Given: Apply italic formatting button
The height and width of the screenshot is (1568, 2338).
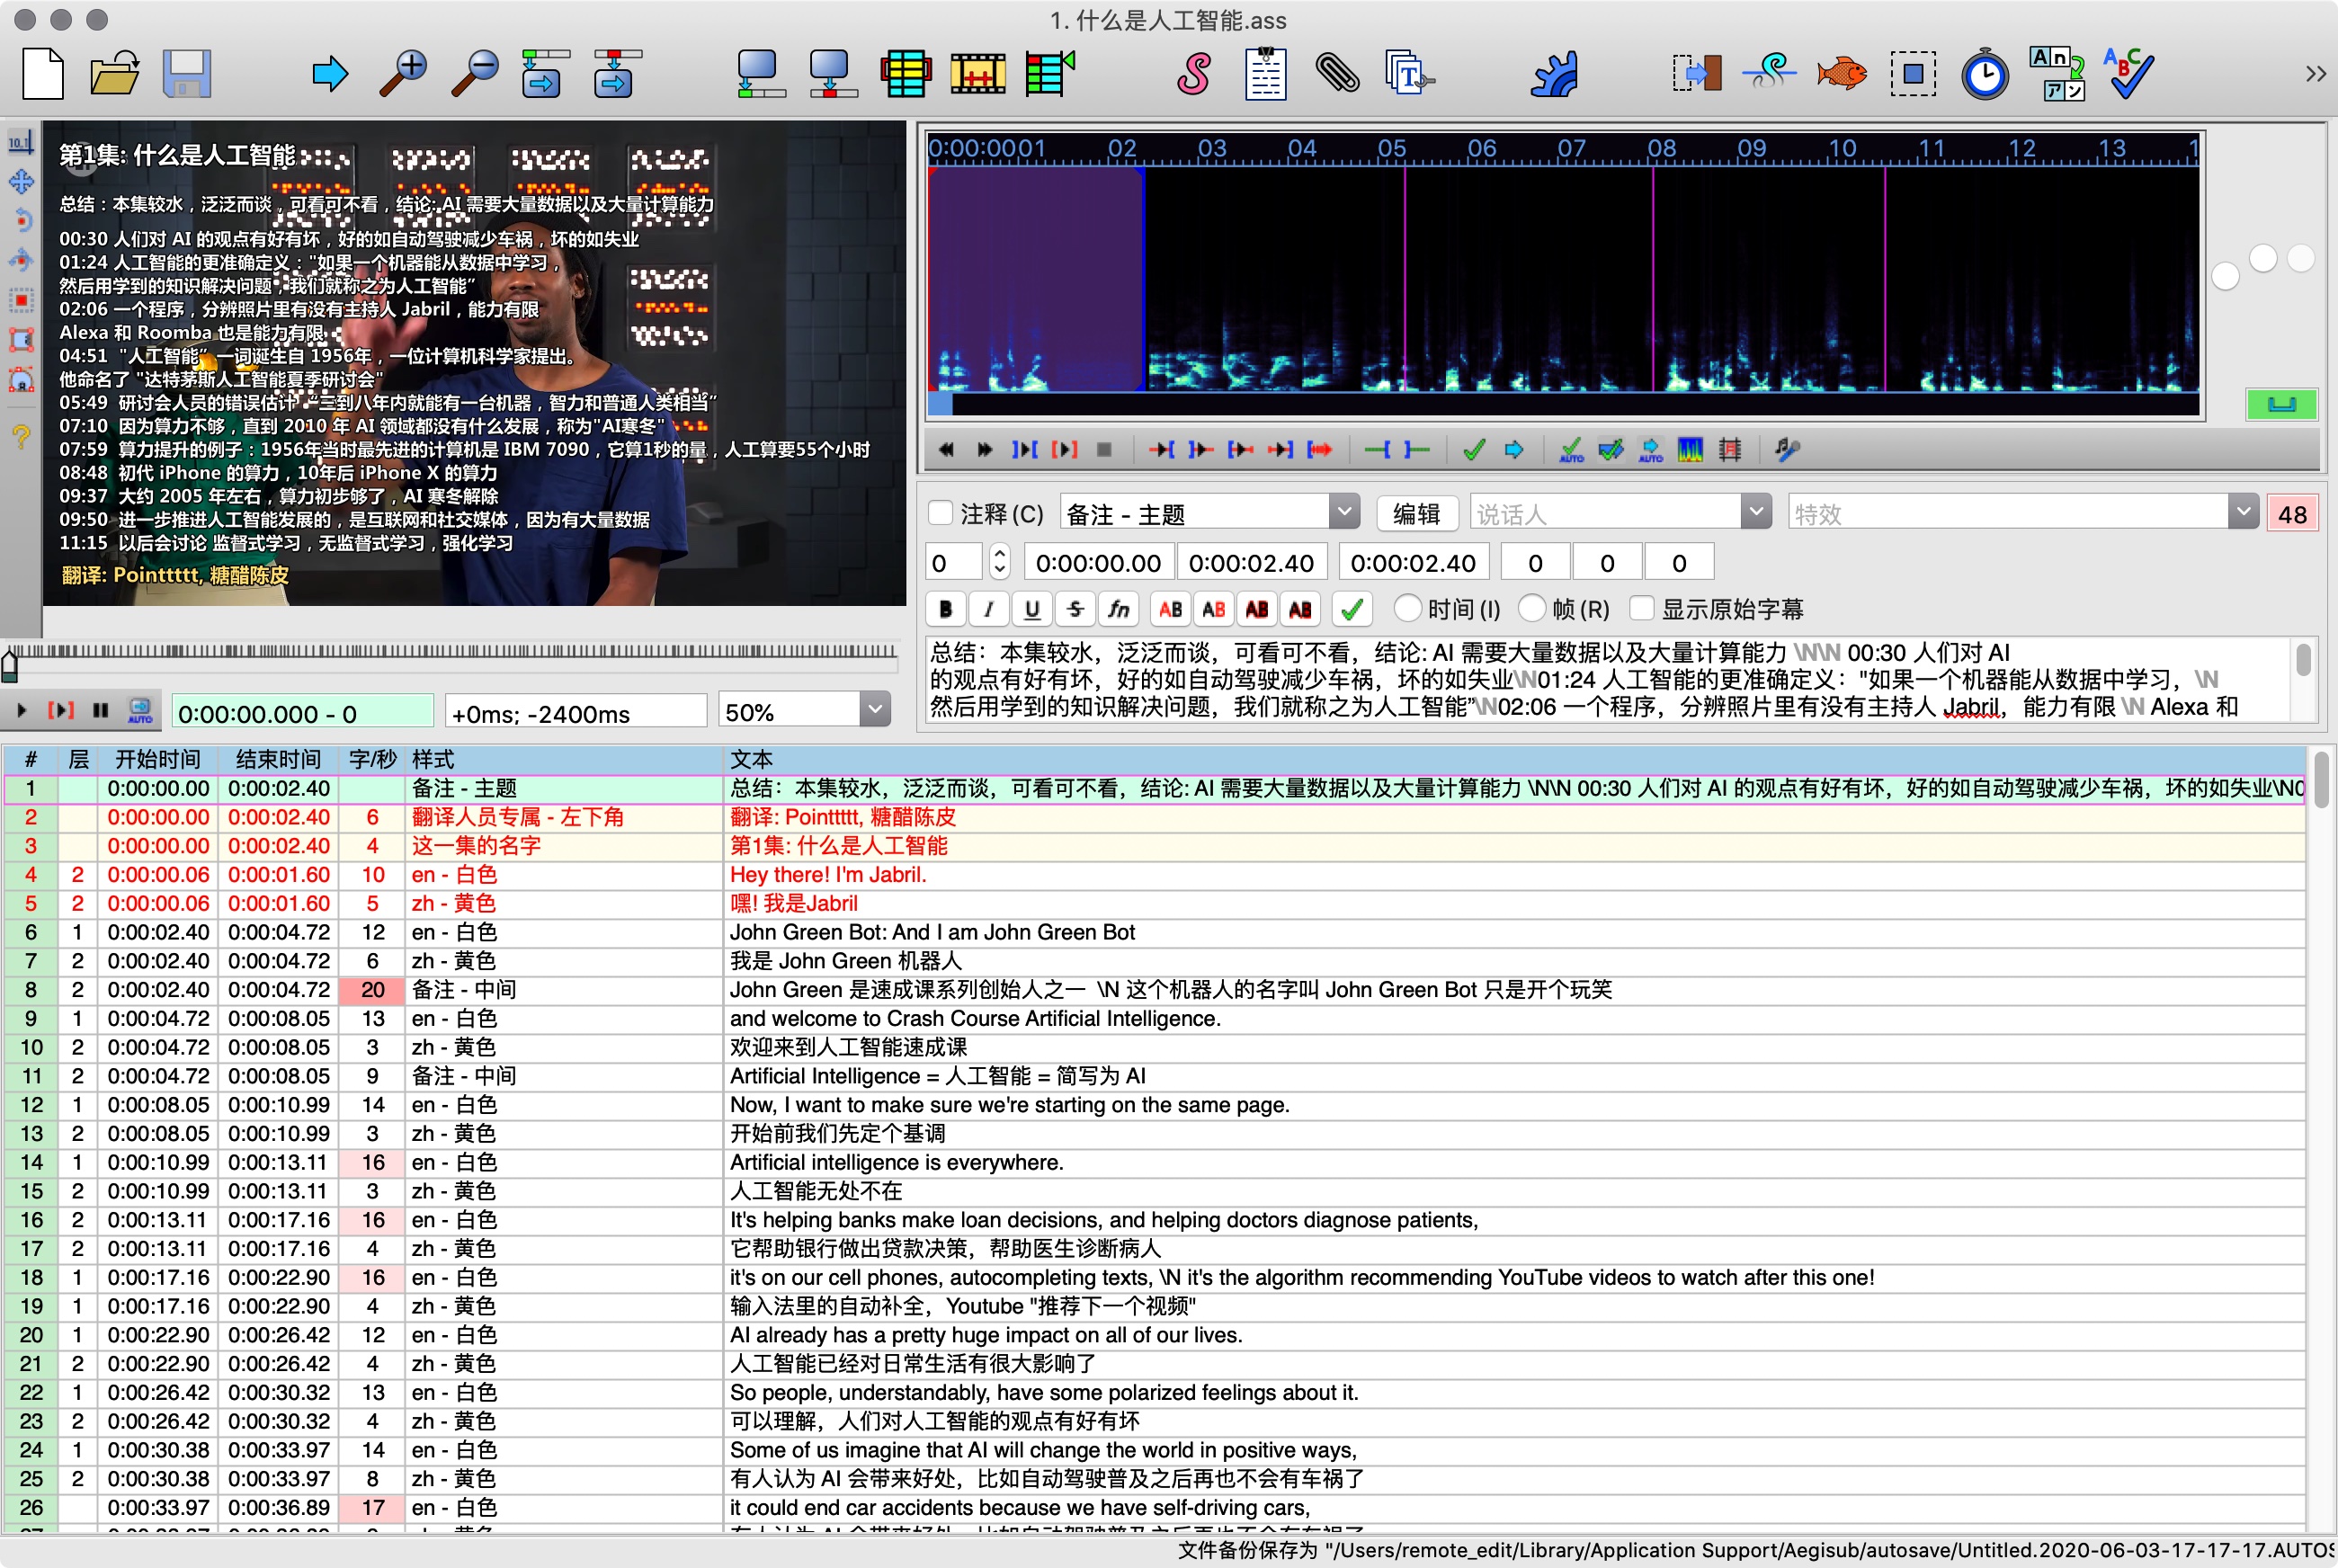Looking at the screenshot, I should [989, 608].
